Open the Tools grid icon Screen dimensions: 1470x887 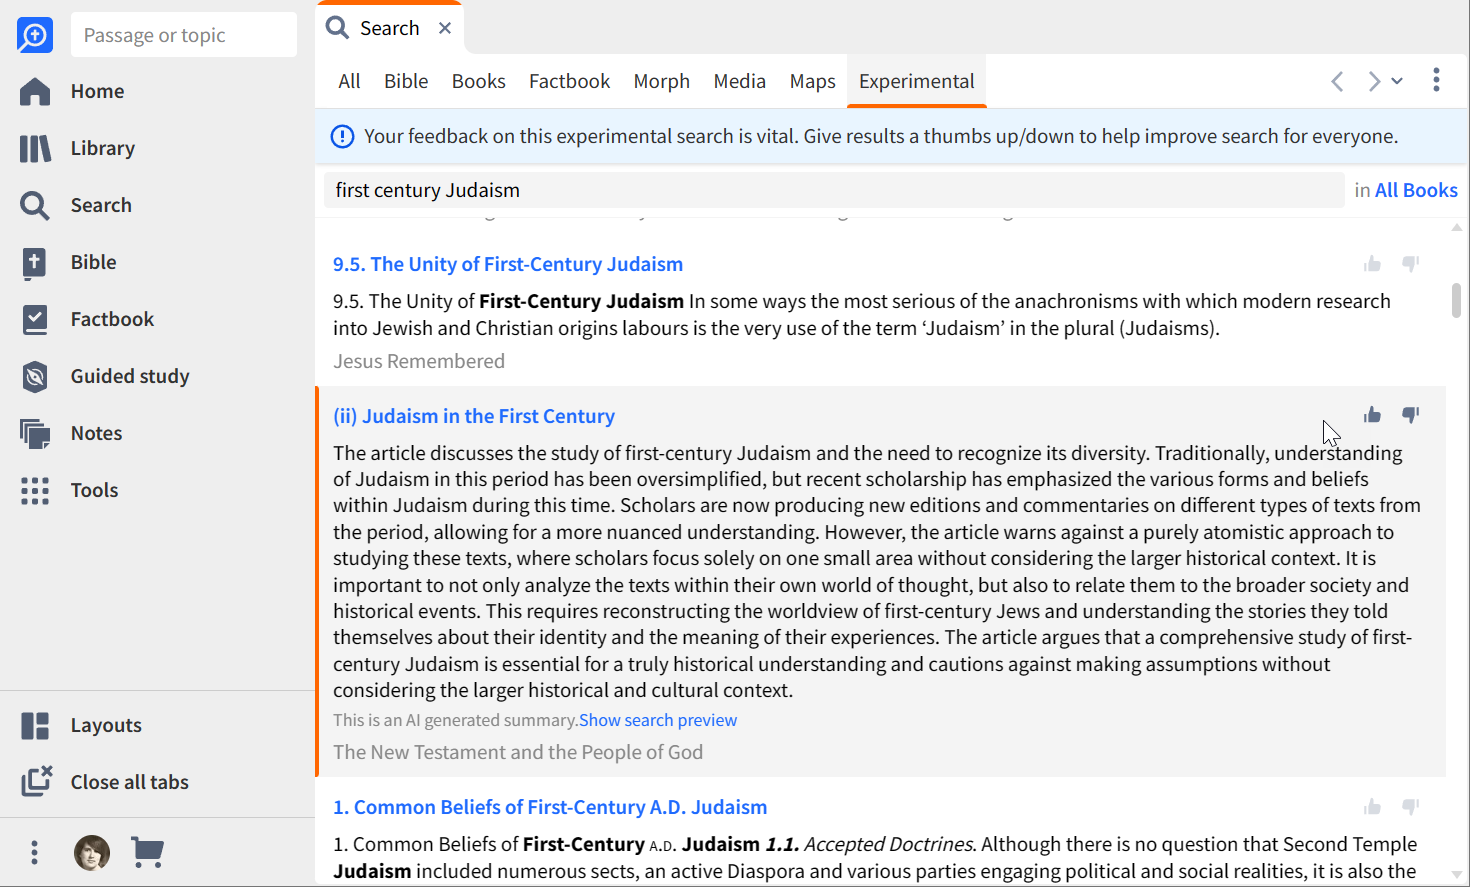(35, 490)
